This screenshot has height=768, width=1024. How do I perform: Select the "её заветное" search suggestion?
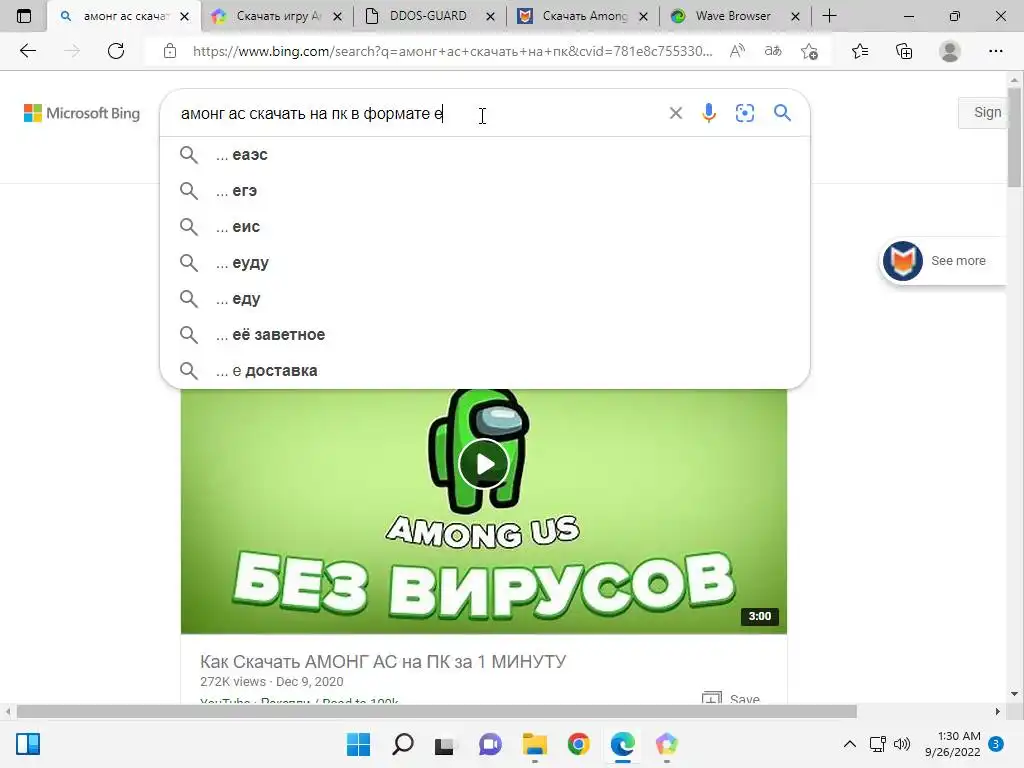(x=485, y=334)
